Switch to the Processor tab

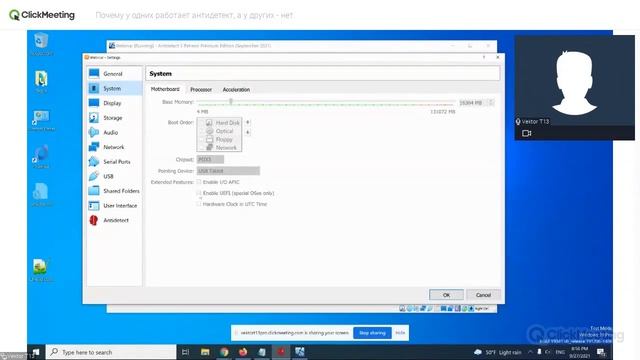pyautogui.click(x=201, y=89)
